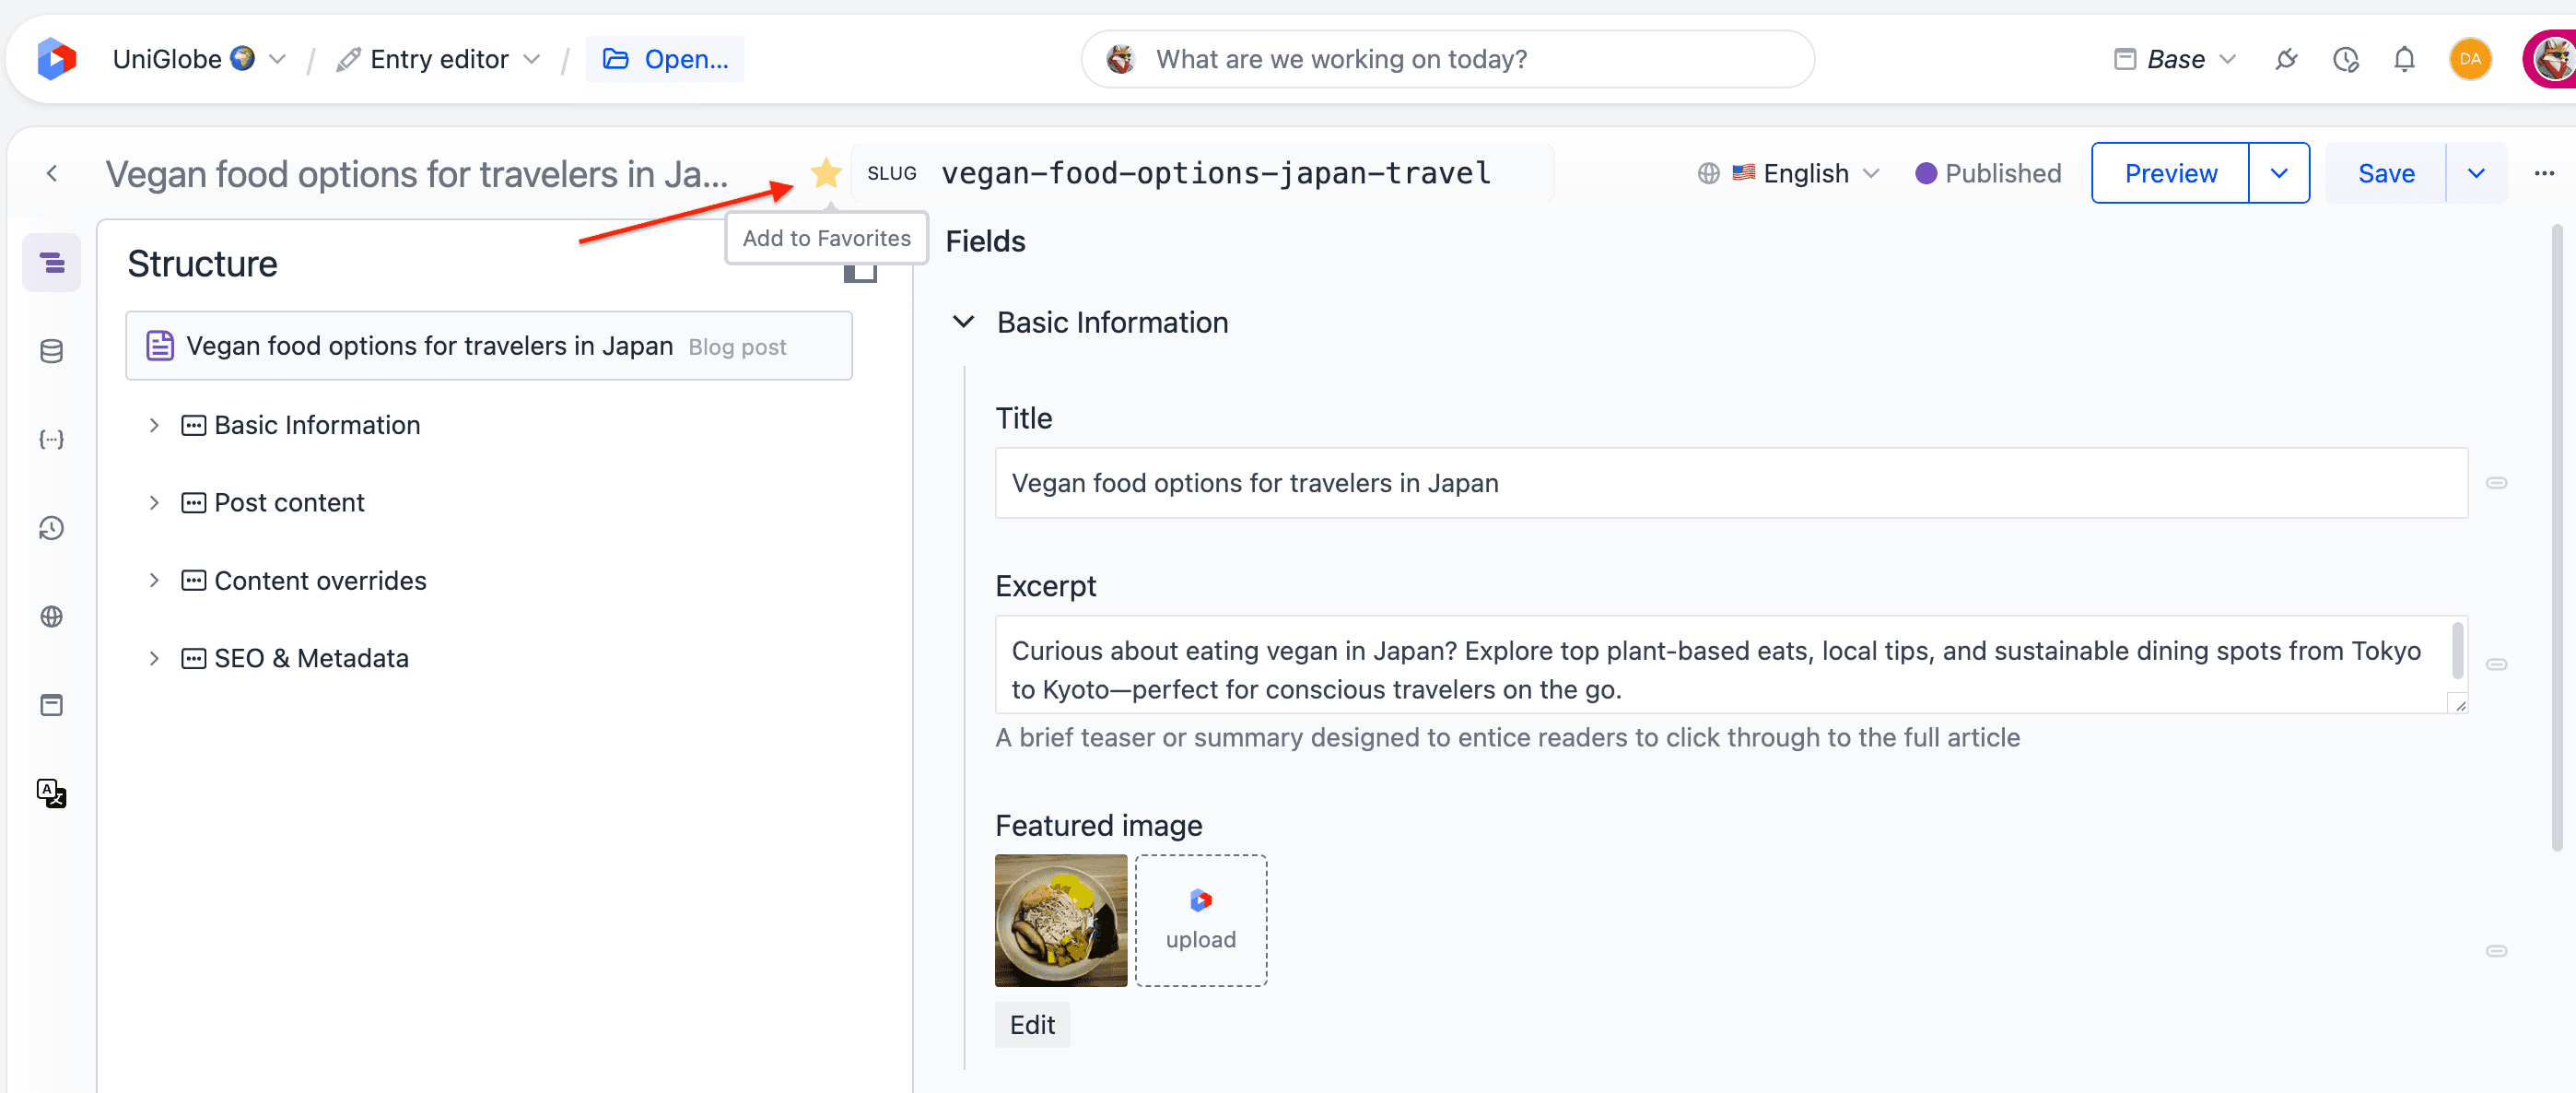Click the plug integrations icon
This screenshot has height=1093, width=2576.
pyautogui.click(x=2286, y=59)
